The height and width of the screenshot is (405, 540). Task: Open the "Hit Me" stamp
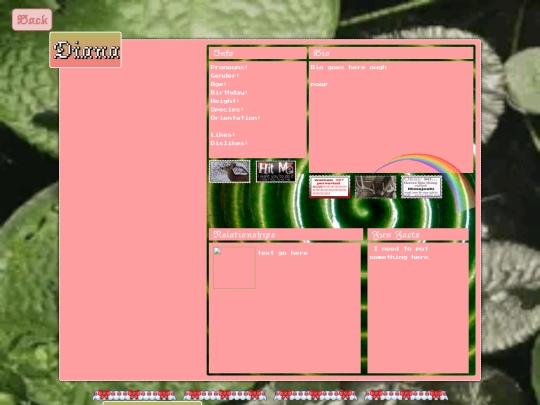(x=276, y=172)
